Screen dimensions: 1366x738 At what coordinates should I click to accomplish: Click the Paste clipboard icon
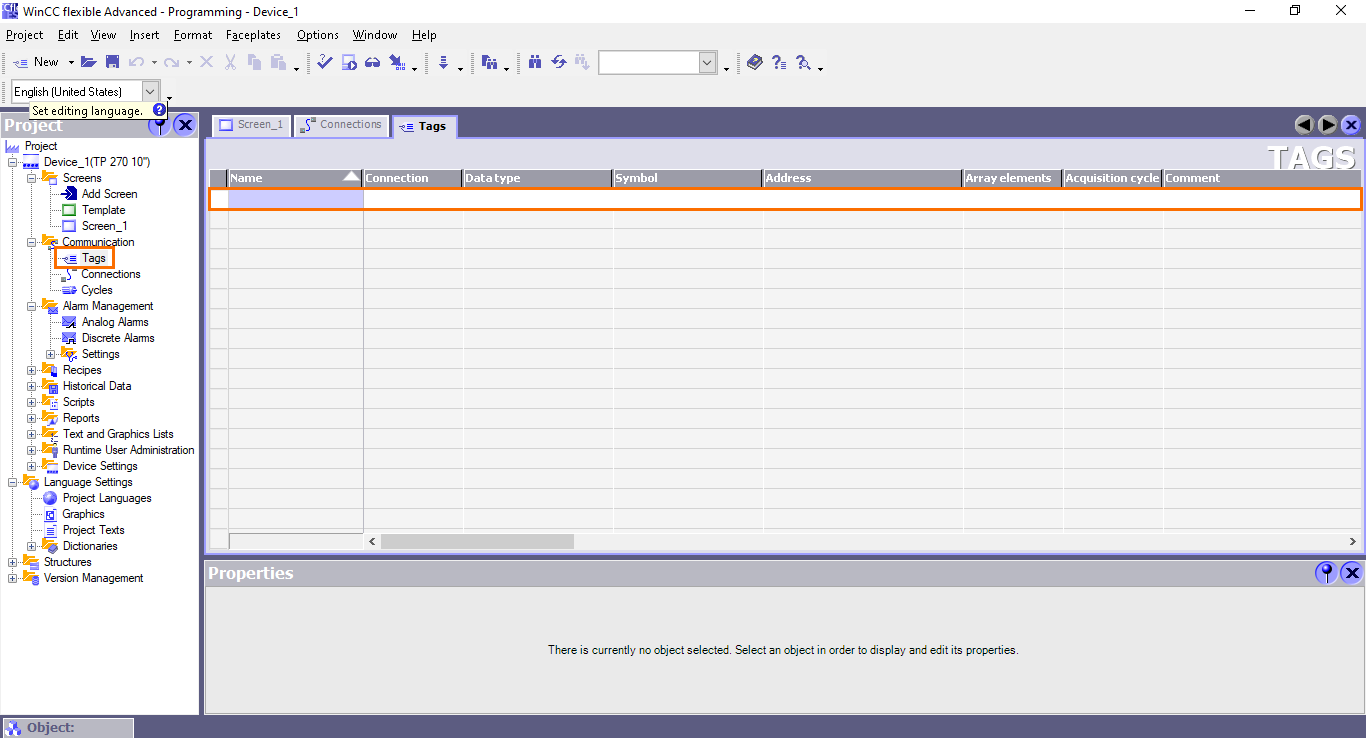pyautogui.click(x=278, y=62)
